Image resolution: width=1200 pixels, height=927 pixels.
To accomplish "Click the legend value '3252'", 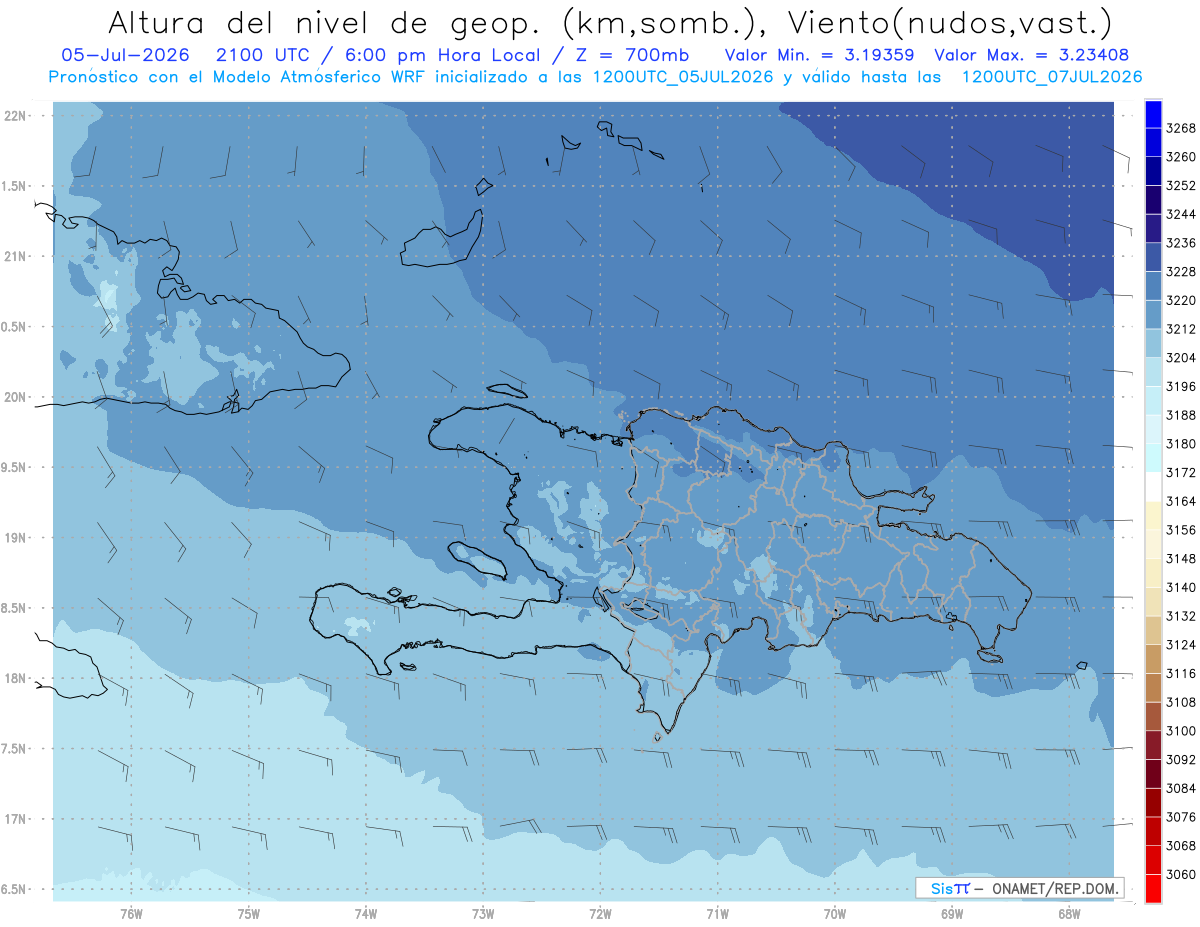I will [1181, 186].
